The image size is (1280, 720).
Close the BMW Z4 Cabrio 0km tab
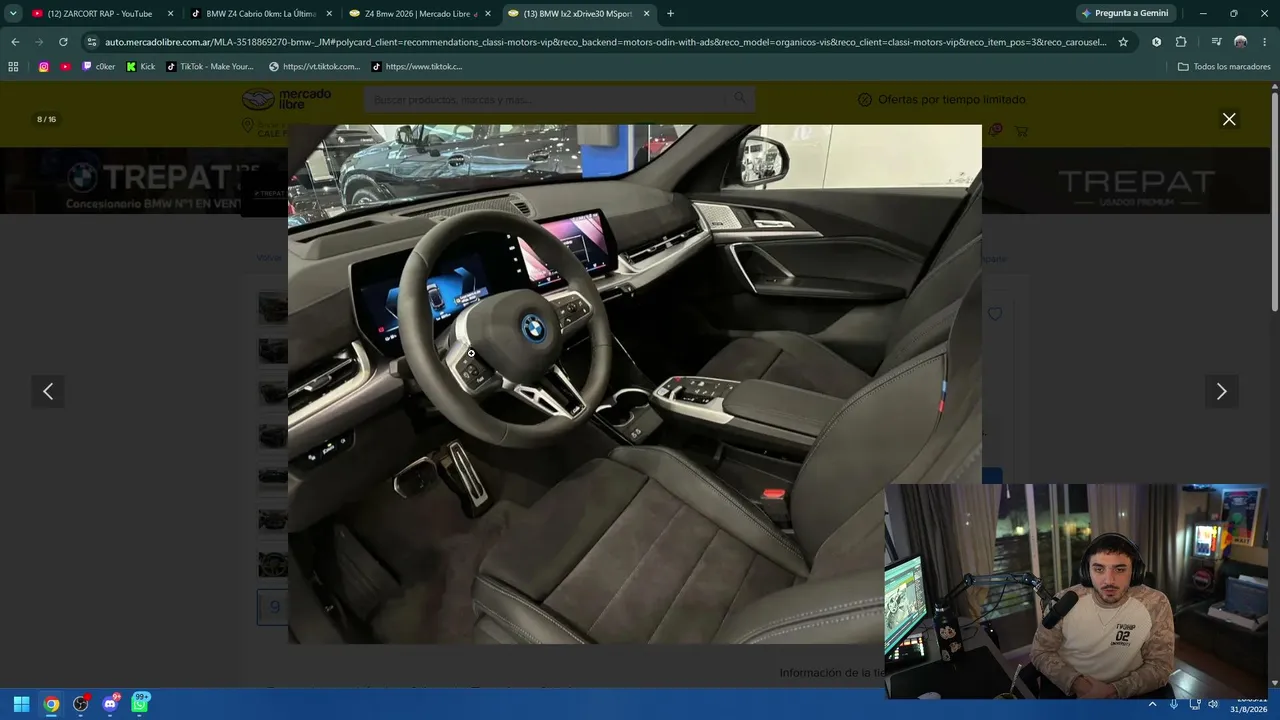click(x=329, y=13)
